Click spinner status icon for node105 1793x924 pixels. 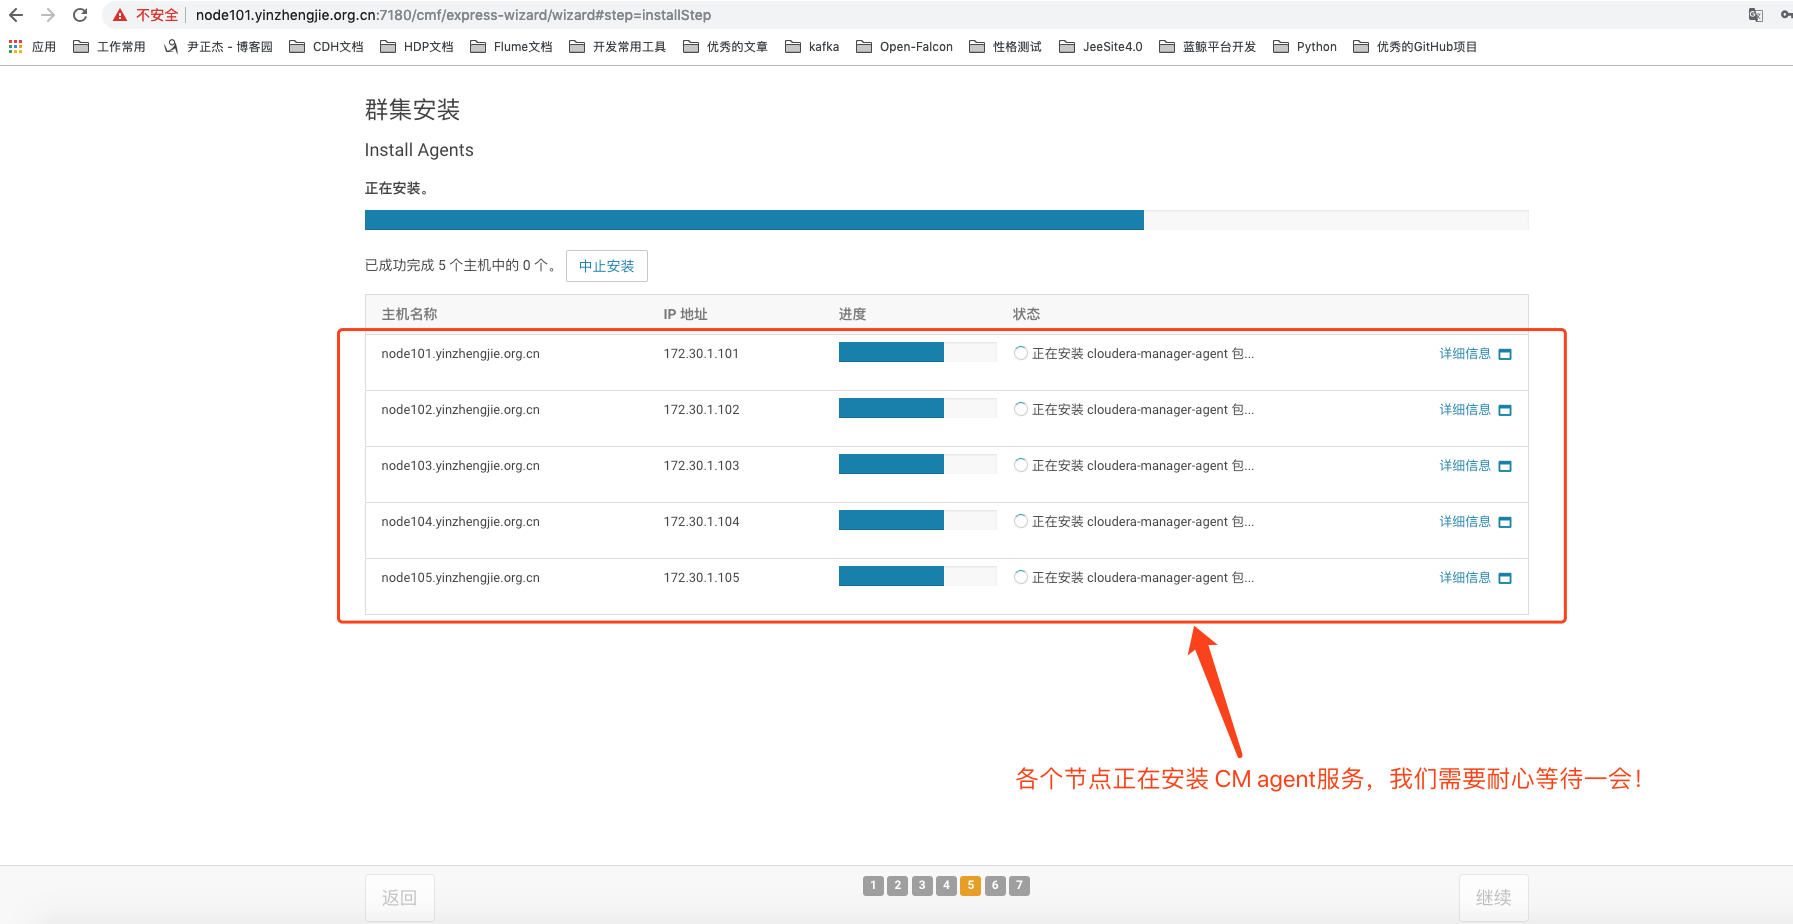[1020, 577]
